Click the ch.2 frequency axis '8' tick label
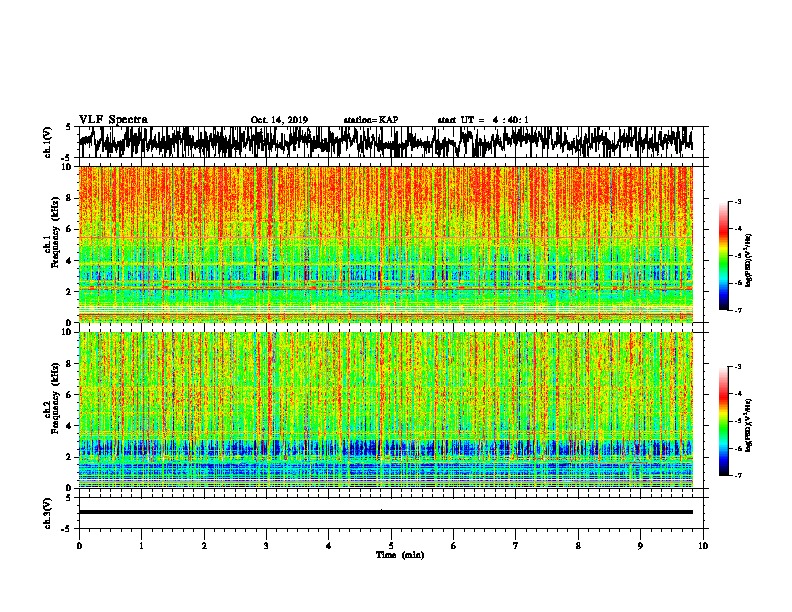Viewport: 792px width, 612px height. 70,364
